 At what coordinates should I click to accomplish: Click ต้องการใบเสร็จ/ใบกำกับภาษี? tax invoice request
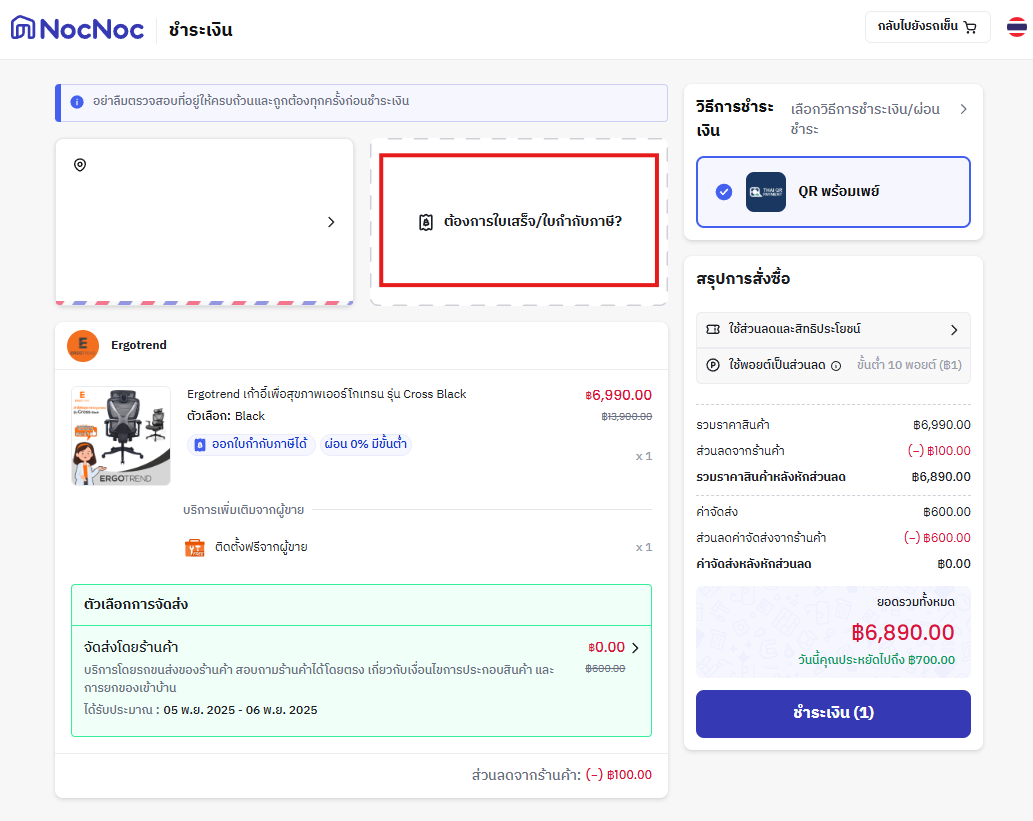520,221
